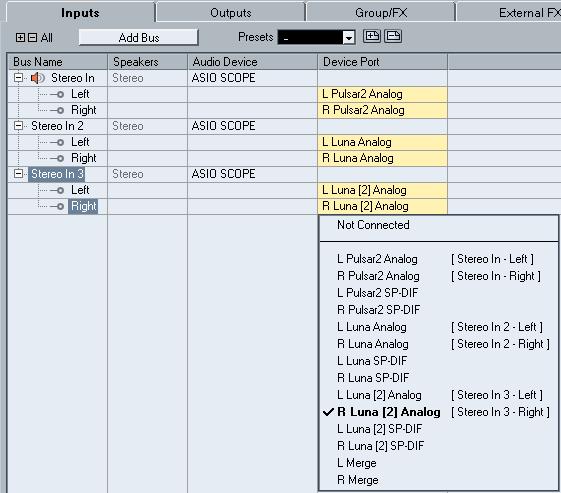The width and height of the screenshot is (561, 493).
Task: Expand all buses with the plus All icon
Action: [20, 38]
